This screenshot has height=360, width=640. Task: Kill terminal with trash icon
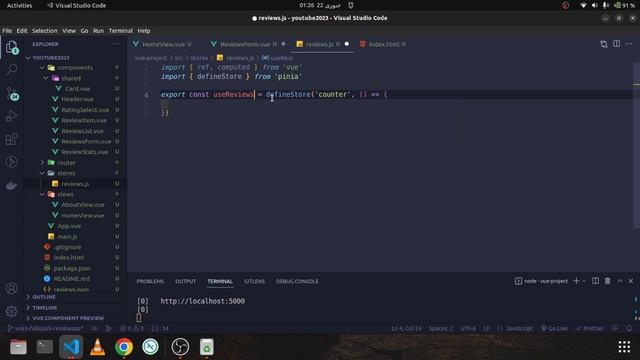[x=607, y=281]
